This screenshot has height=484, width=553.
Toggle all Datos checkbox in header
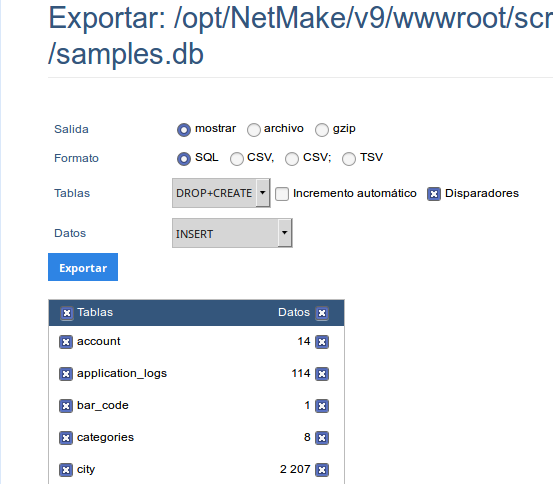[322, 313]
